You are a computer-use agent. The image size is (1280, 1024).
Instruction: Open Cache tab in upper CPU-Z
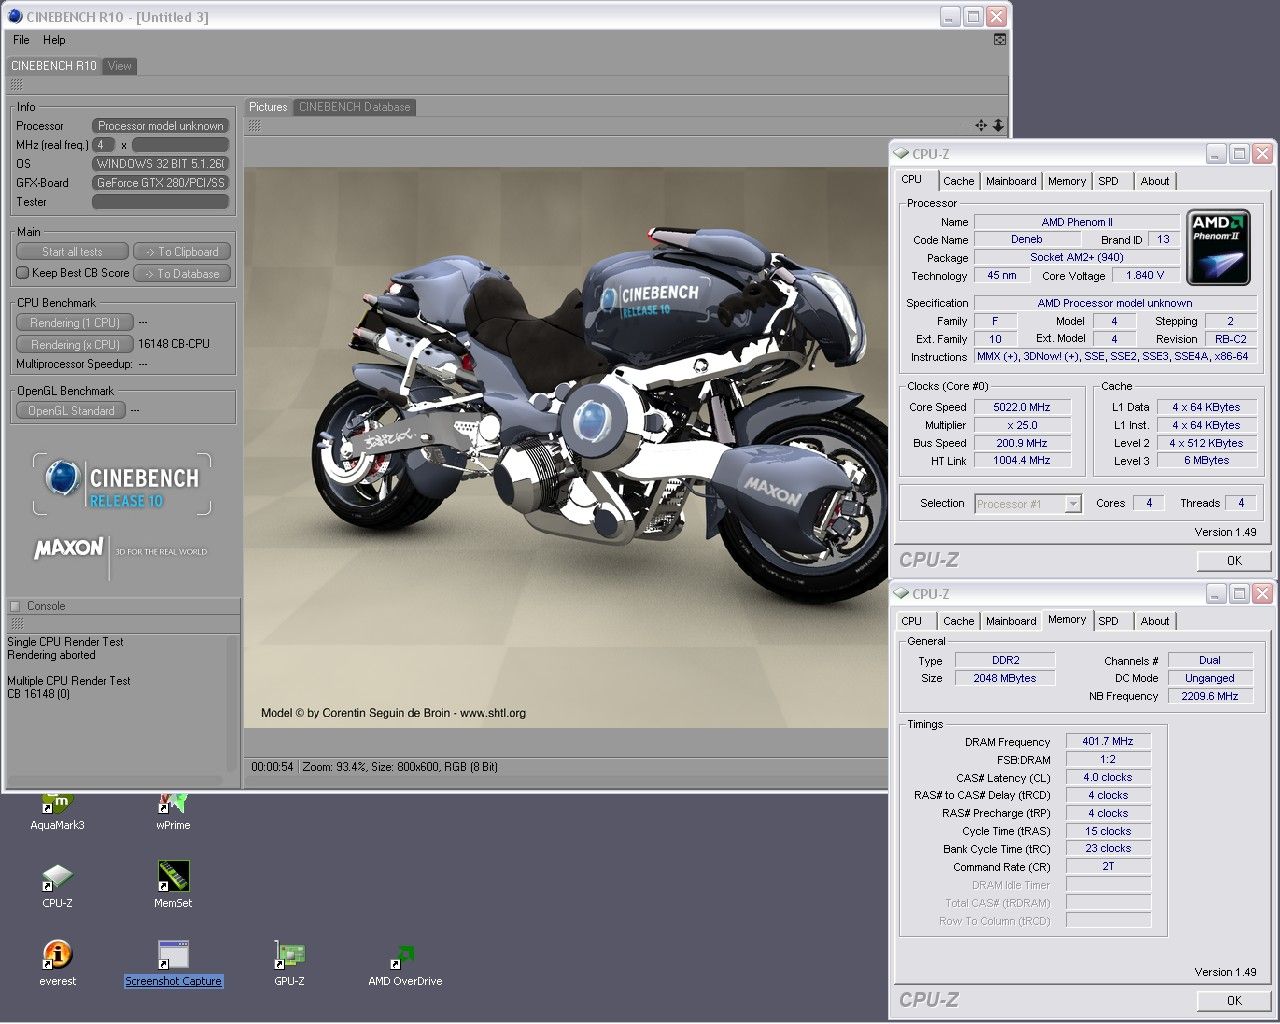958,181
